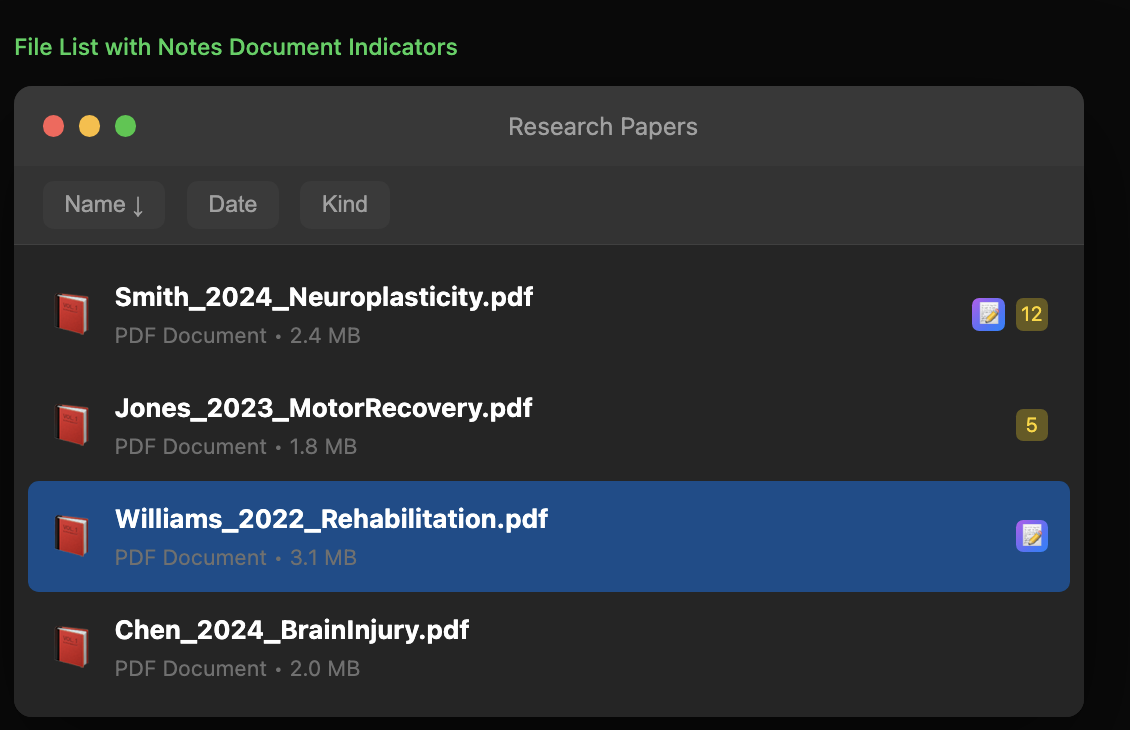Click the "PDF Document • 2.0 MB" subtitle

pyautogui.click(x=237, y=668)
